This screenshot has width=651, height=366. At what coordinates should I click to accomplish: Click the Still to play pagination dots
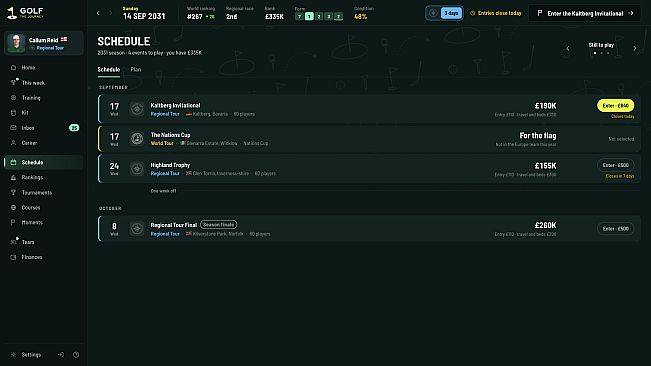pyautogui.click(x=601, y=53)
